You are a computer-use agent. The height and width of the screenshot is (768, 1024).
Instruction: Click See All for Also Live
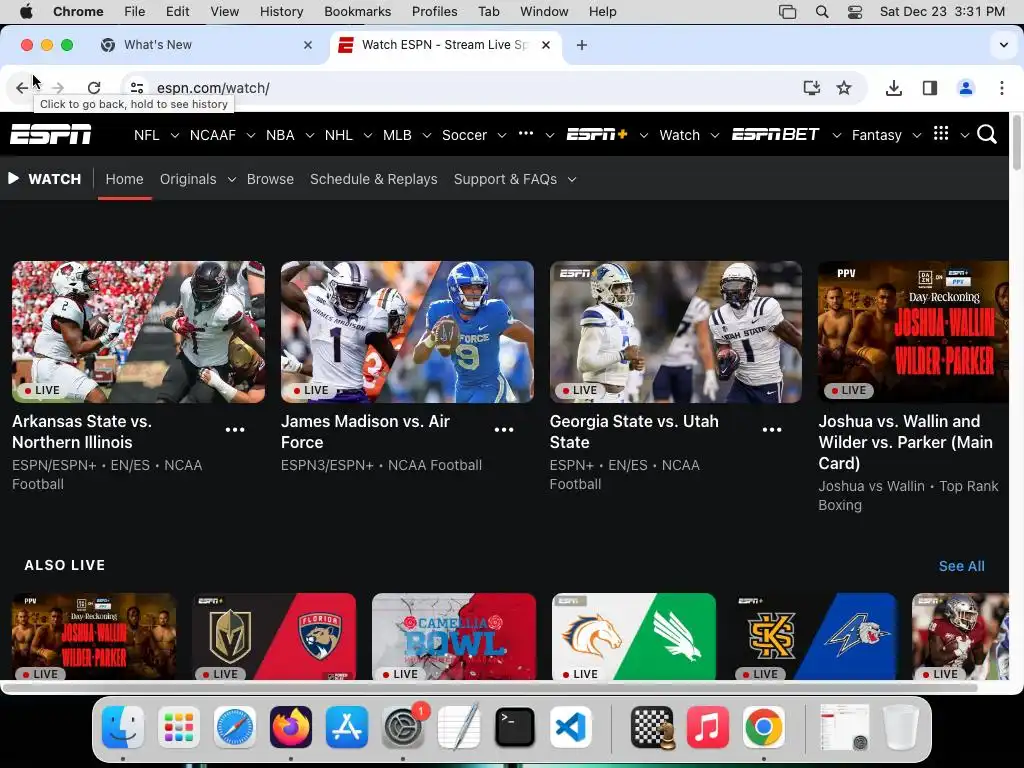click(x=961, y=566)
